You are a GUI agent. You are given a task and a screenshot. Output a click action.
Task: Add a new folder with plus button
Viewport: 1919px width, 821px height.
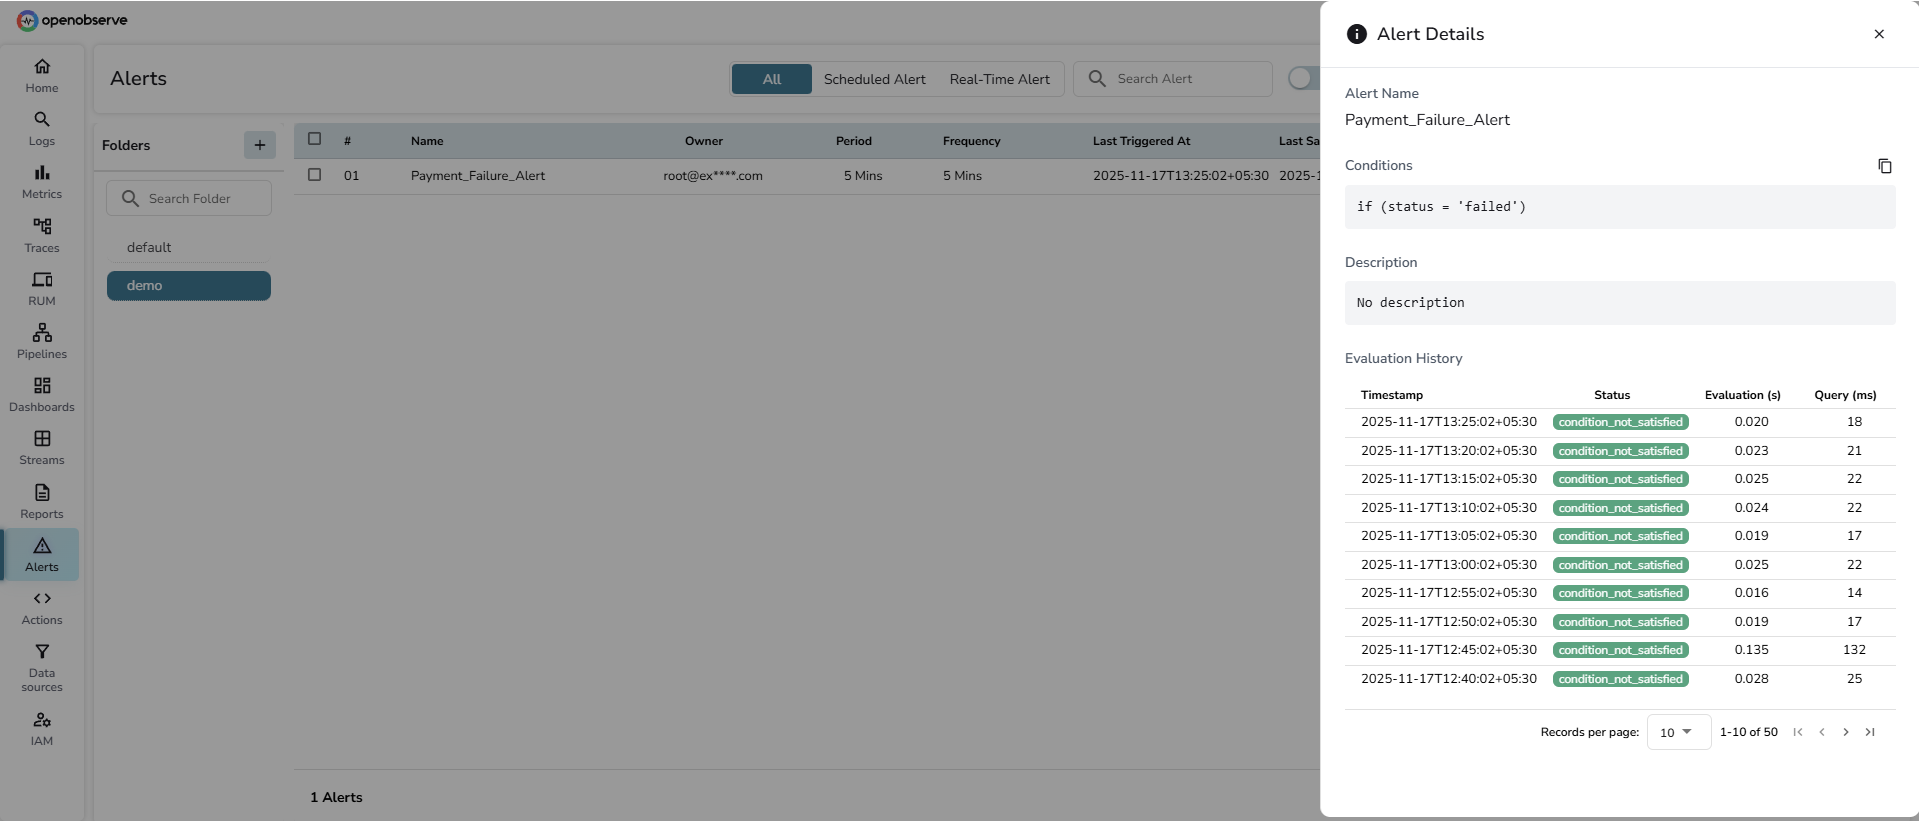[x=259, y=145]
